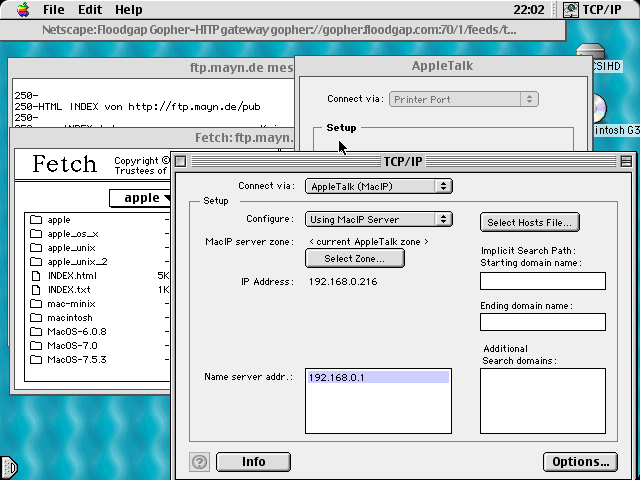This screenshot has width=640, height=480.
Task: Select the apple folder icon in Fetch
Action: click(36, 220)
